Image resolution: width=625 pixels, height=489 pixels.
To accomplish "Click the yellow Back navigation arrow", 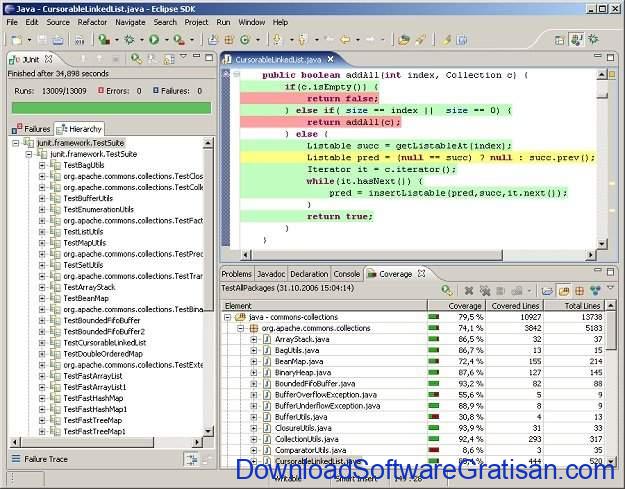I will (345, 39).
